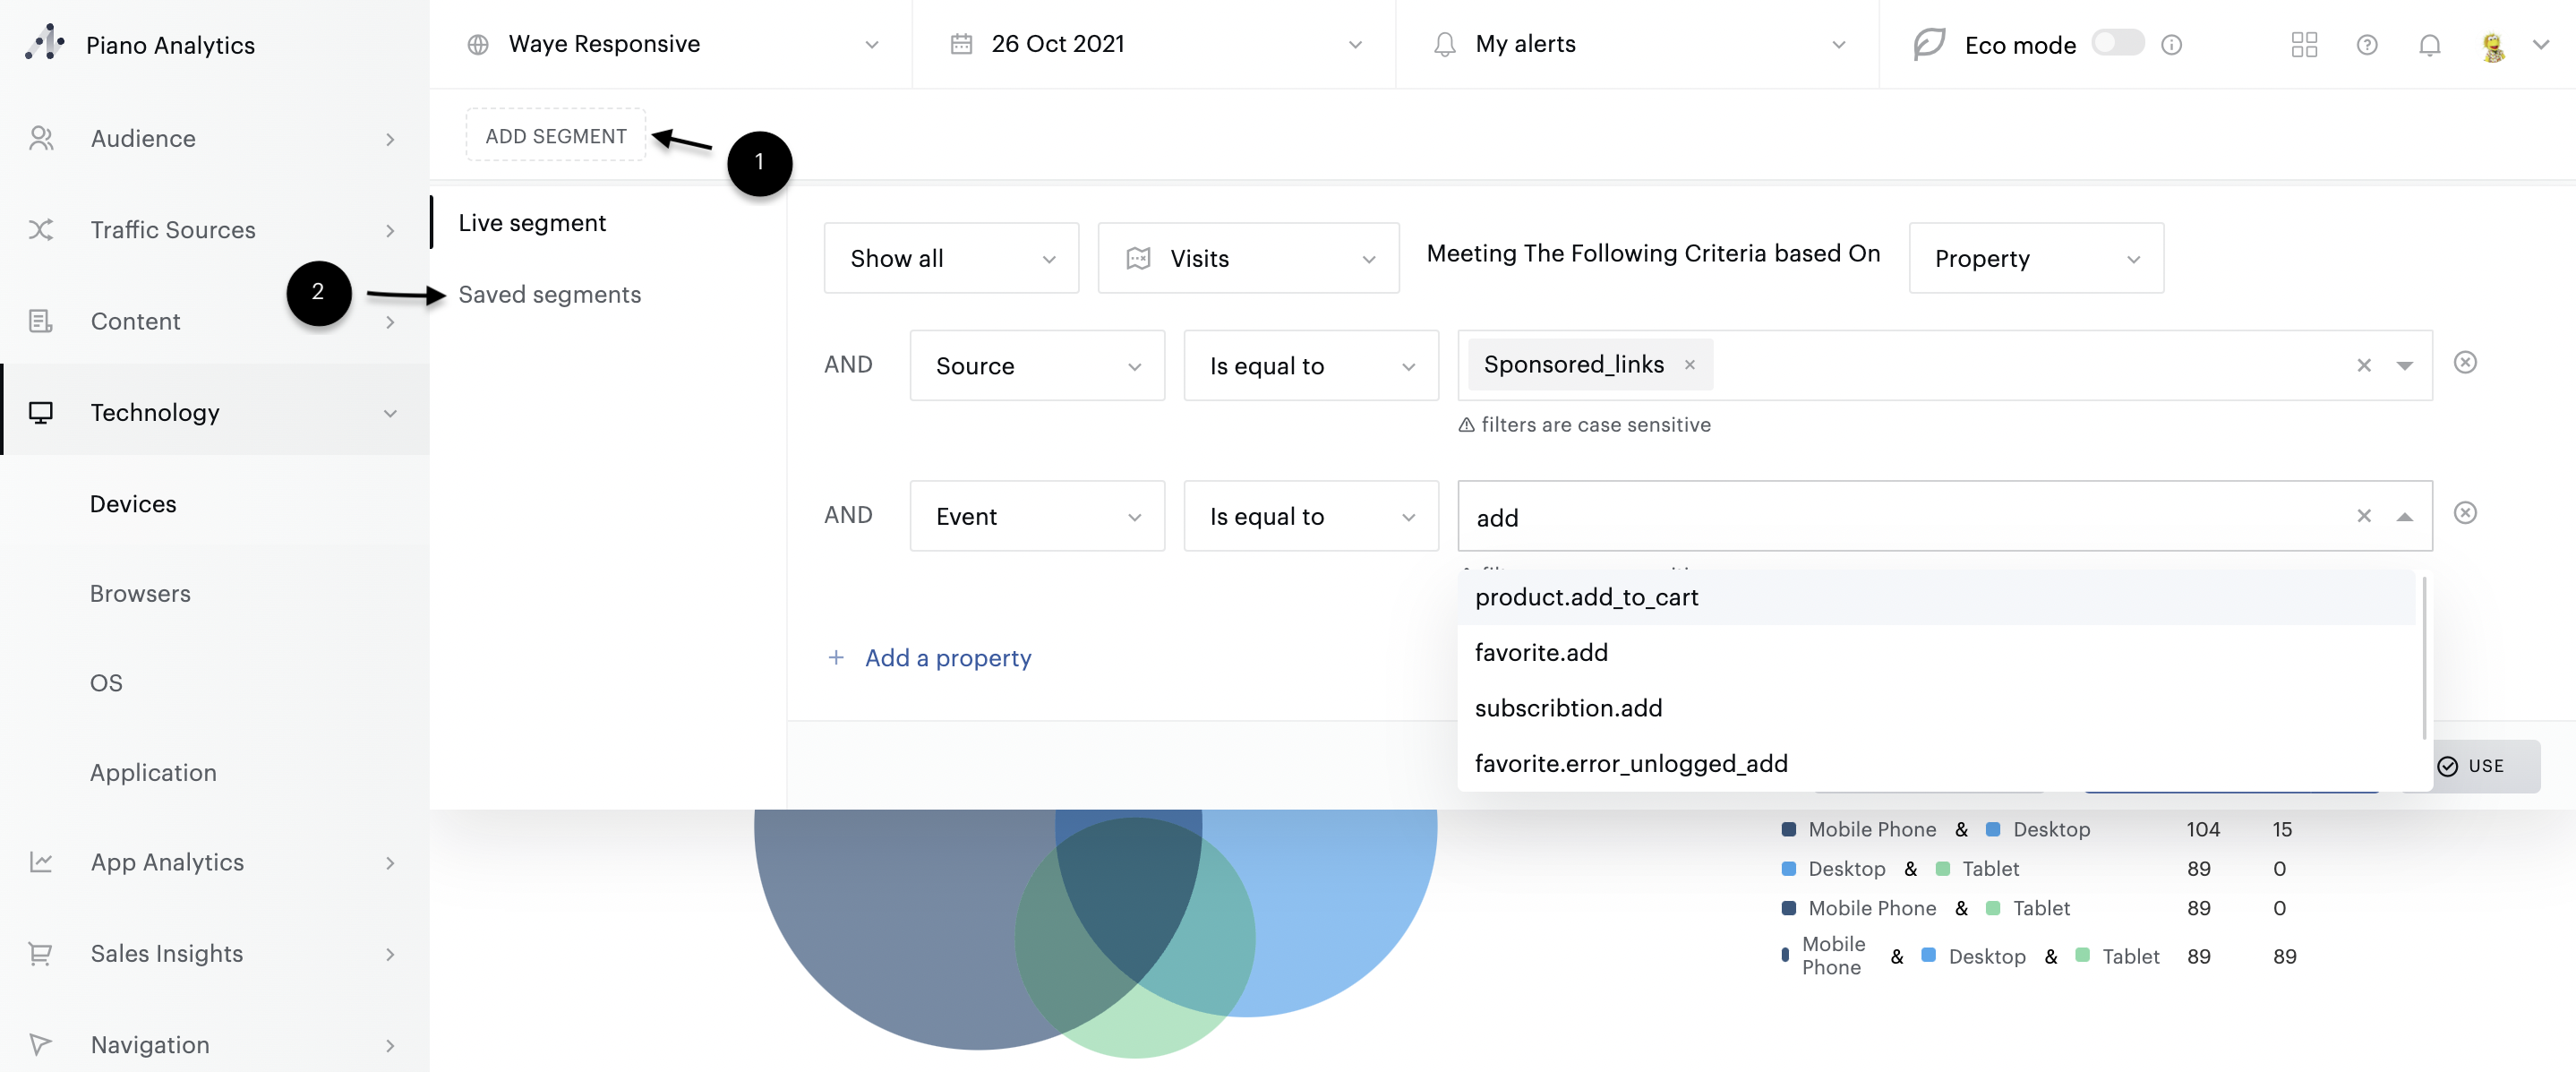Open the Property criteria dropdown
The width and height of the screenshot is (2576, 1072).
click(x=2035, y=259)
